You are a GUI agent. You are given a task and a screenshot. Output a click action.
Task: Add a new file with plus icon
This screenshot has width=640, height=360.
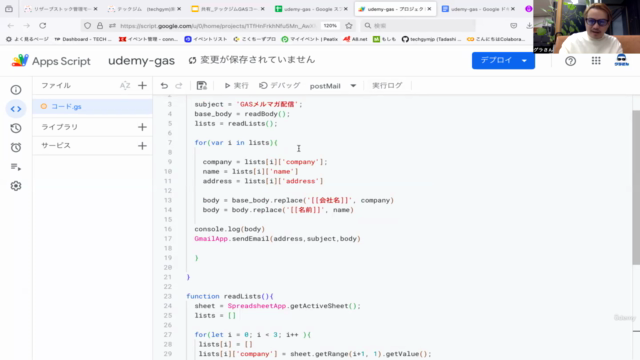[x=142, y=86]
